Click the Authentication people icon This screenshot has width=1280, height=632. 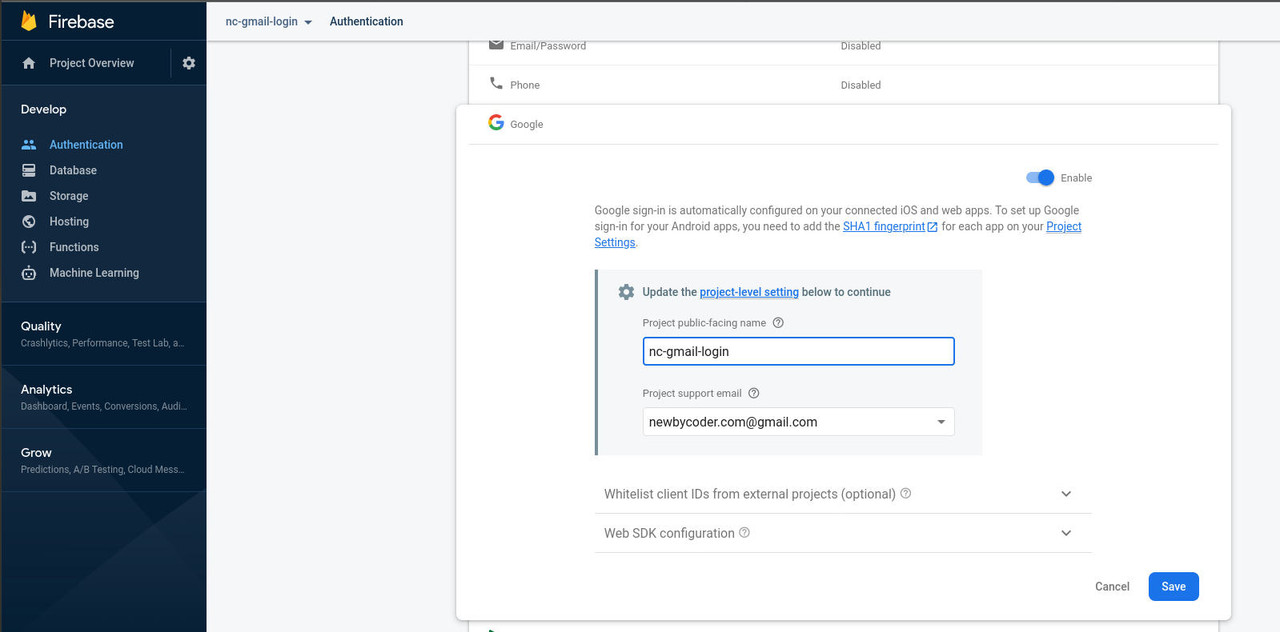tap(29, 145)
